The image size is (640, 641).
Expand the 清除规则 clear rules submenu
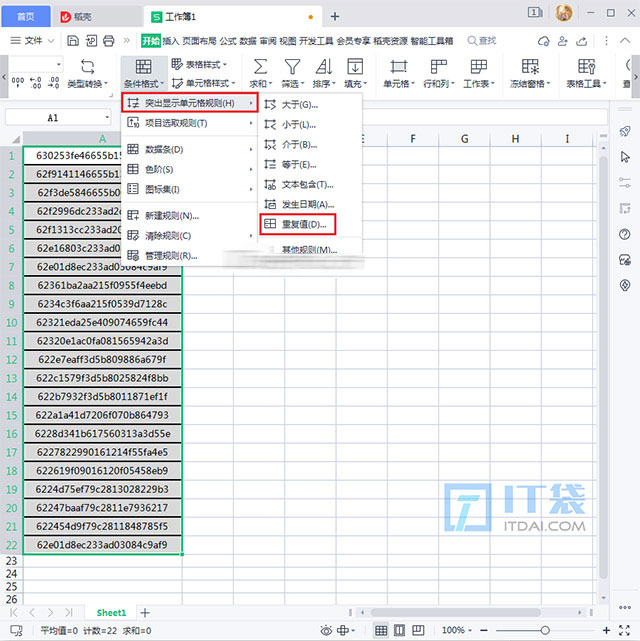point(190,235)
